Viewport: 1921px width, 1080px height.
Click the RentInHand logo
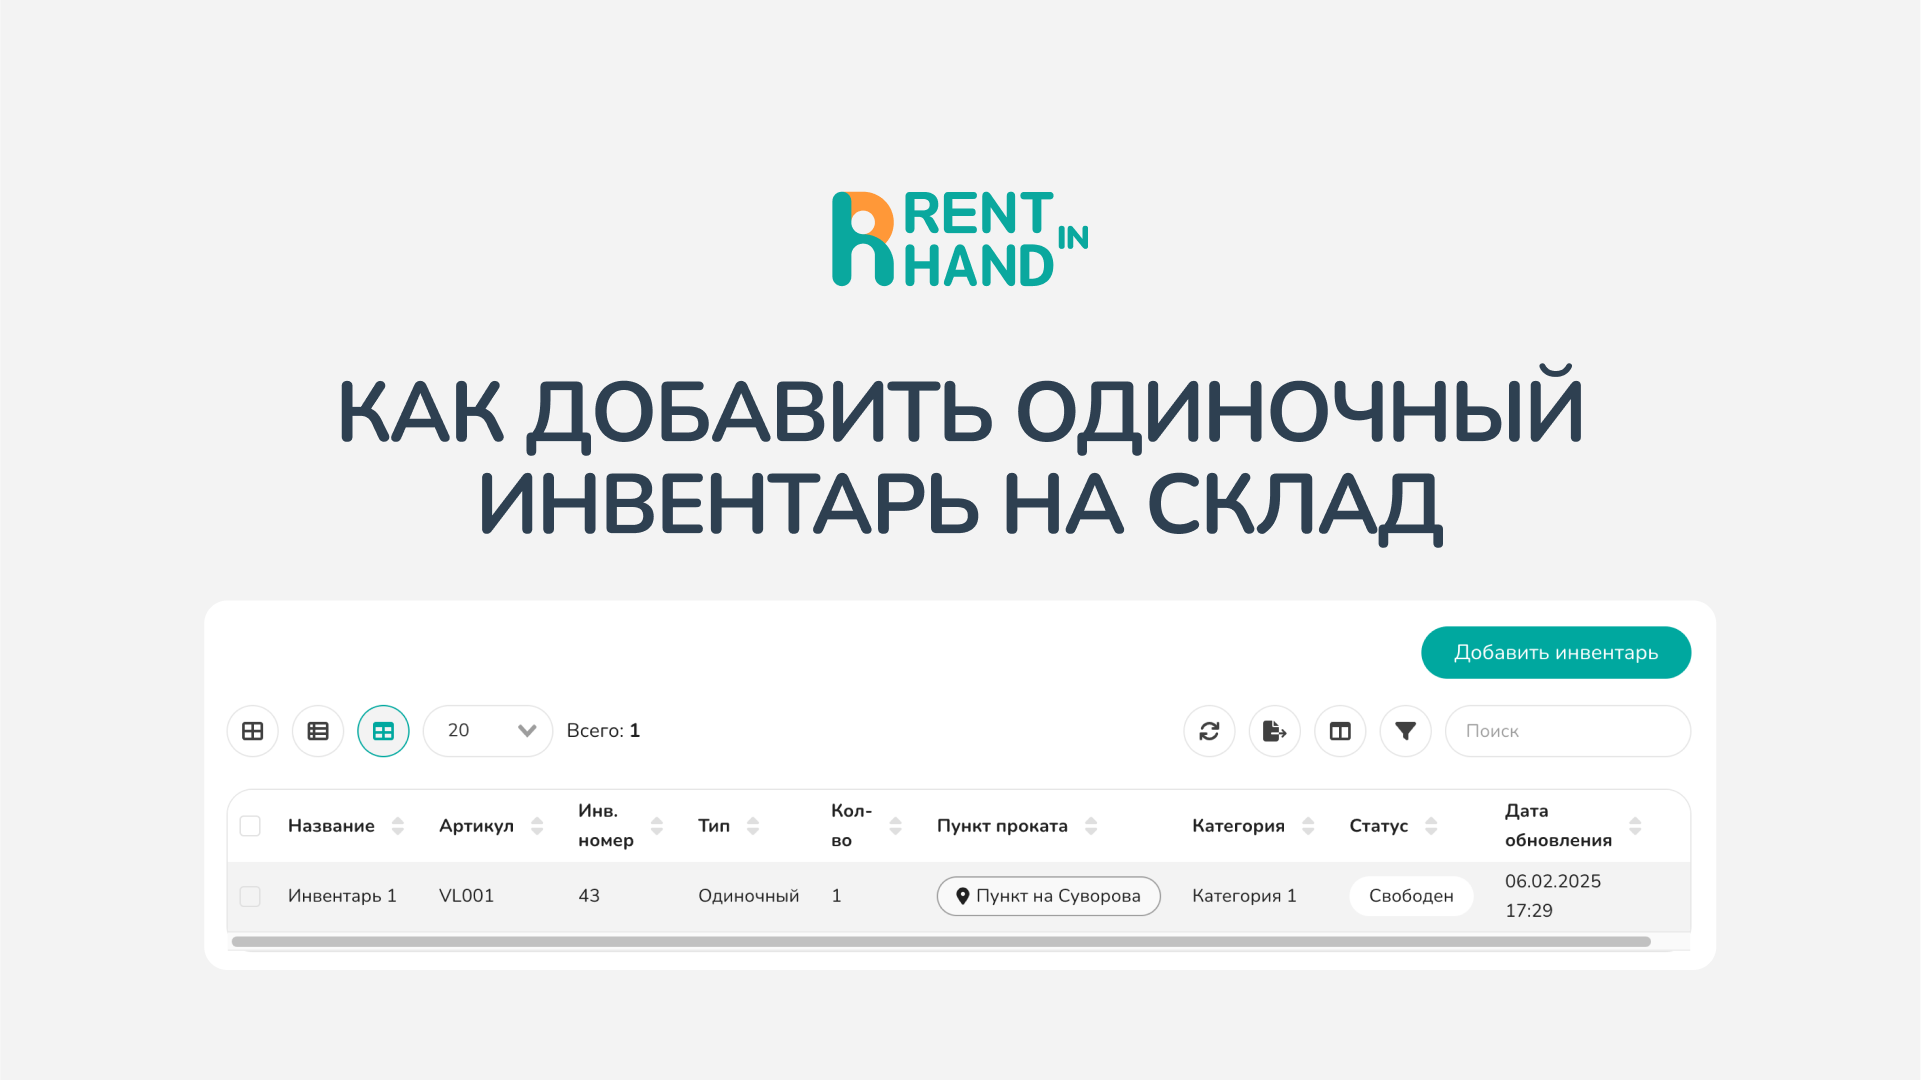pos(960,239)
